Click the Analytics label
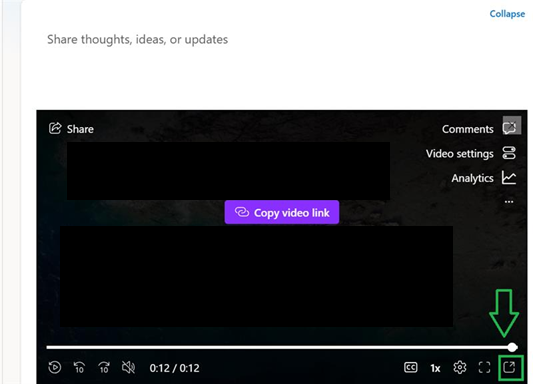Image resolution: width=533 pixels, height=387 pixels. coord(472,178)
